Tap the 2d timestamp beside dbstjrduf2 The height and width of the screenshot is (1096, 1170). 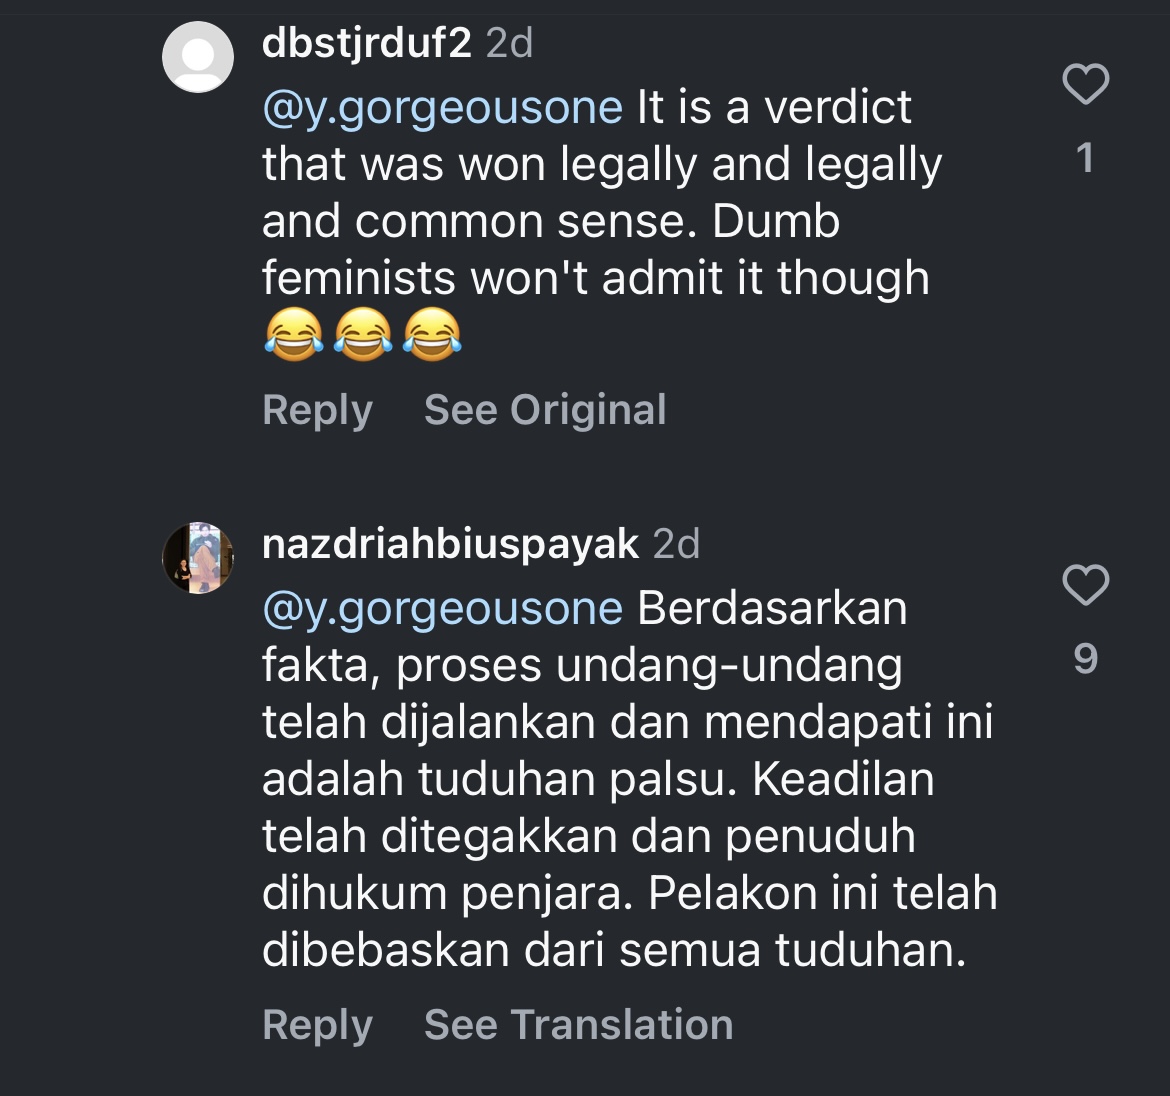point(510,43)
